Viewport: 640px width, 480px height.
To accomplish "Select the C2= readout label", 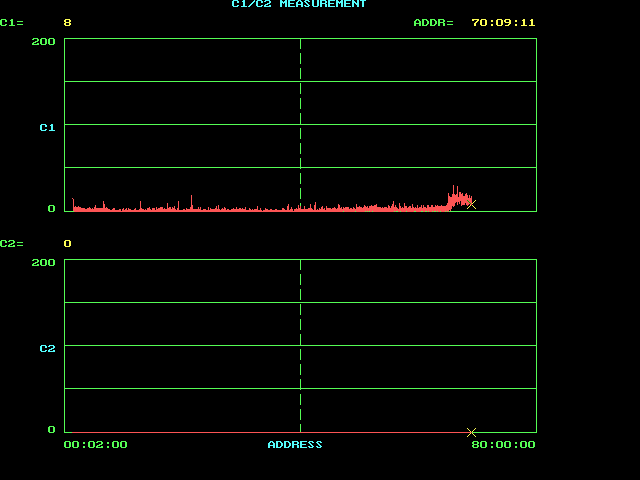I will coord(12,244).
